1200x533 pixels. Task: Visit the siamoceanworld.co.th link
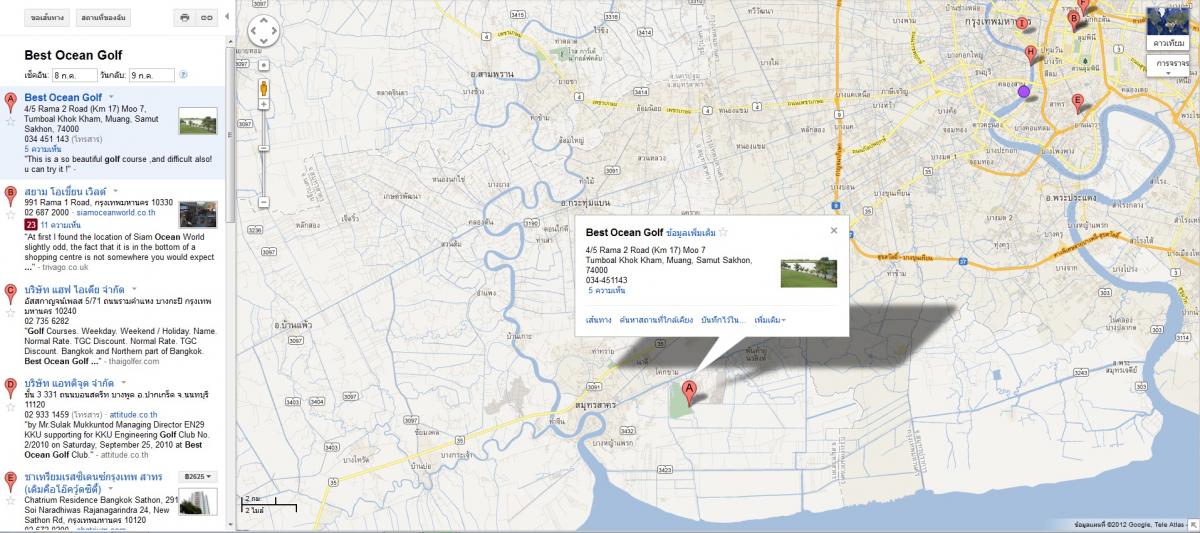point(118,212)
